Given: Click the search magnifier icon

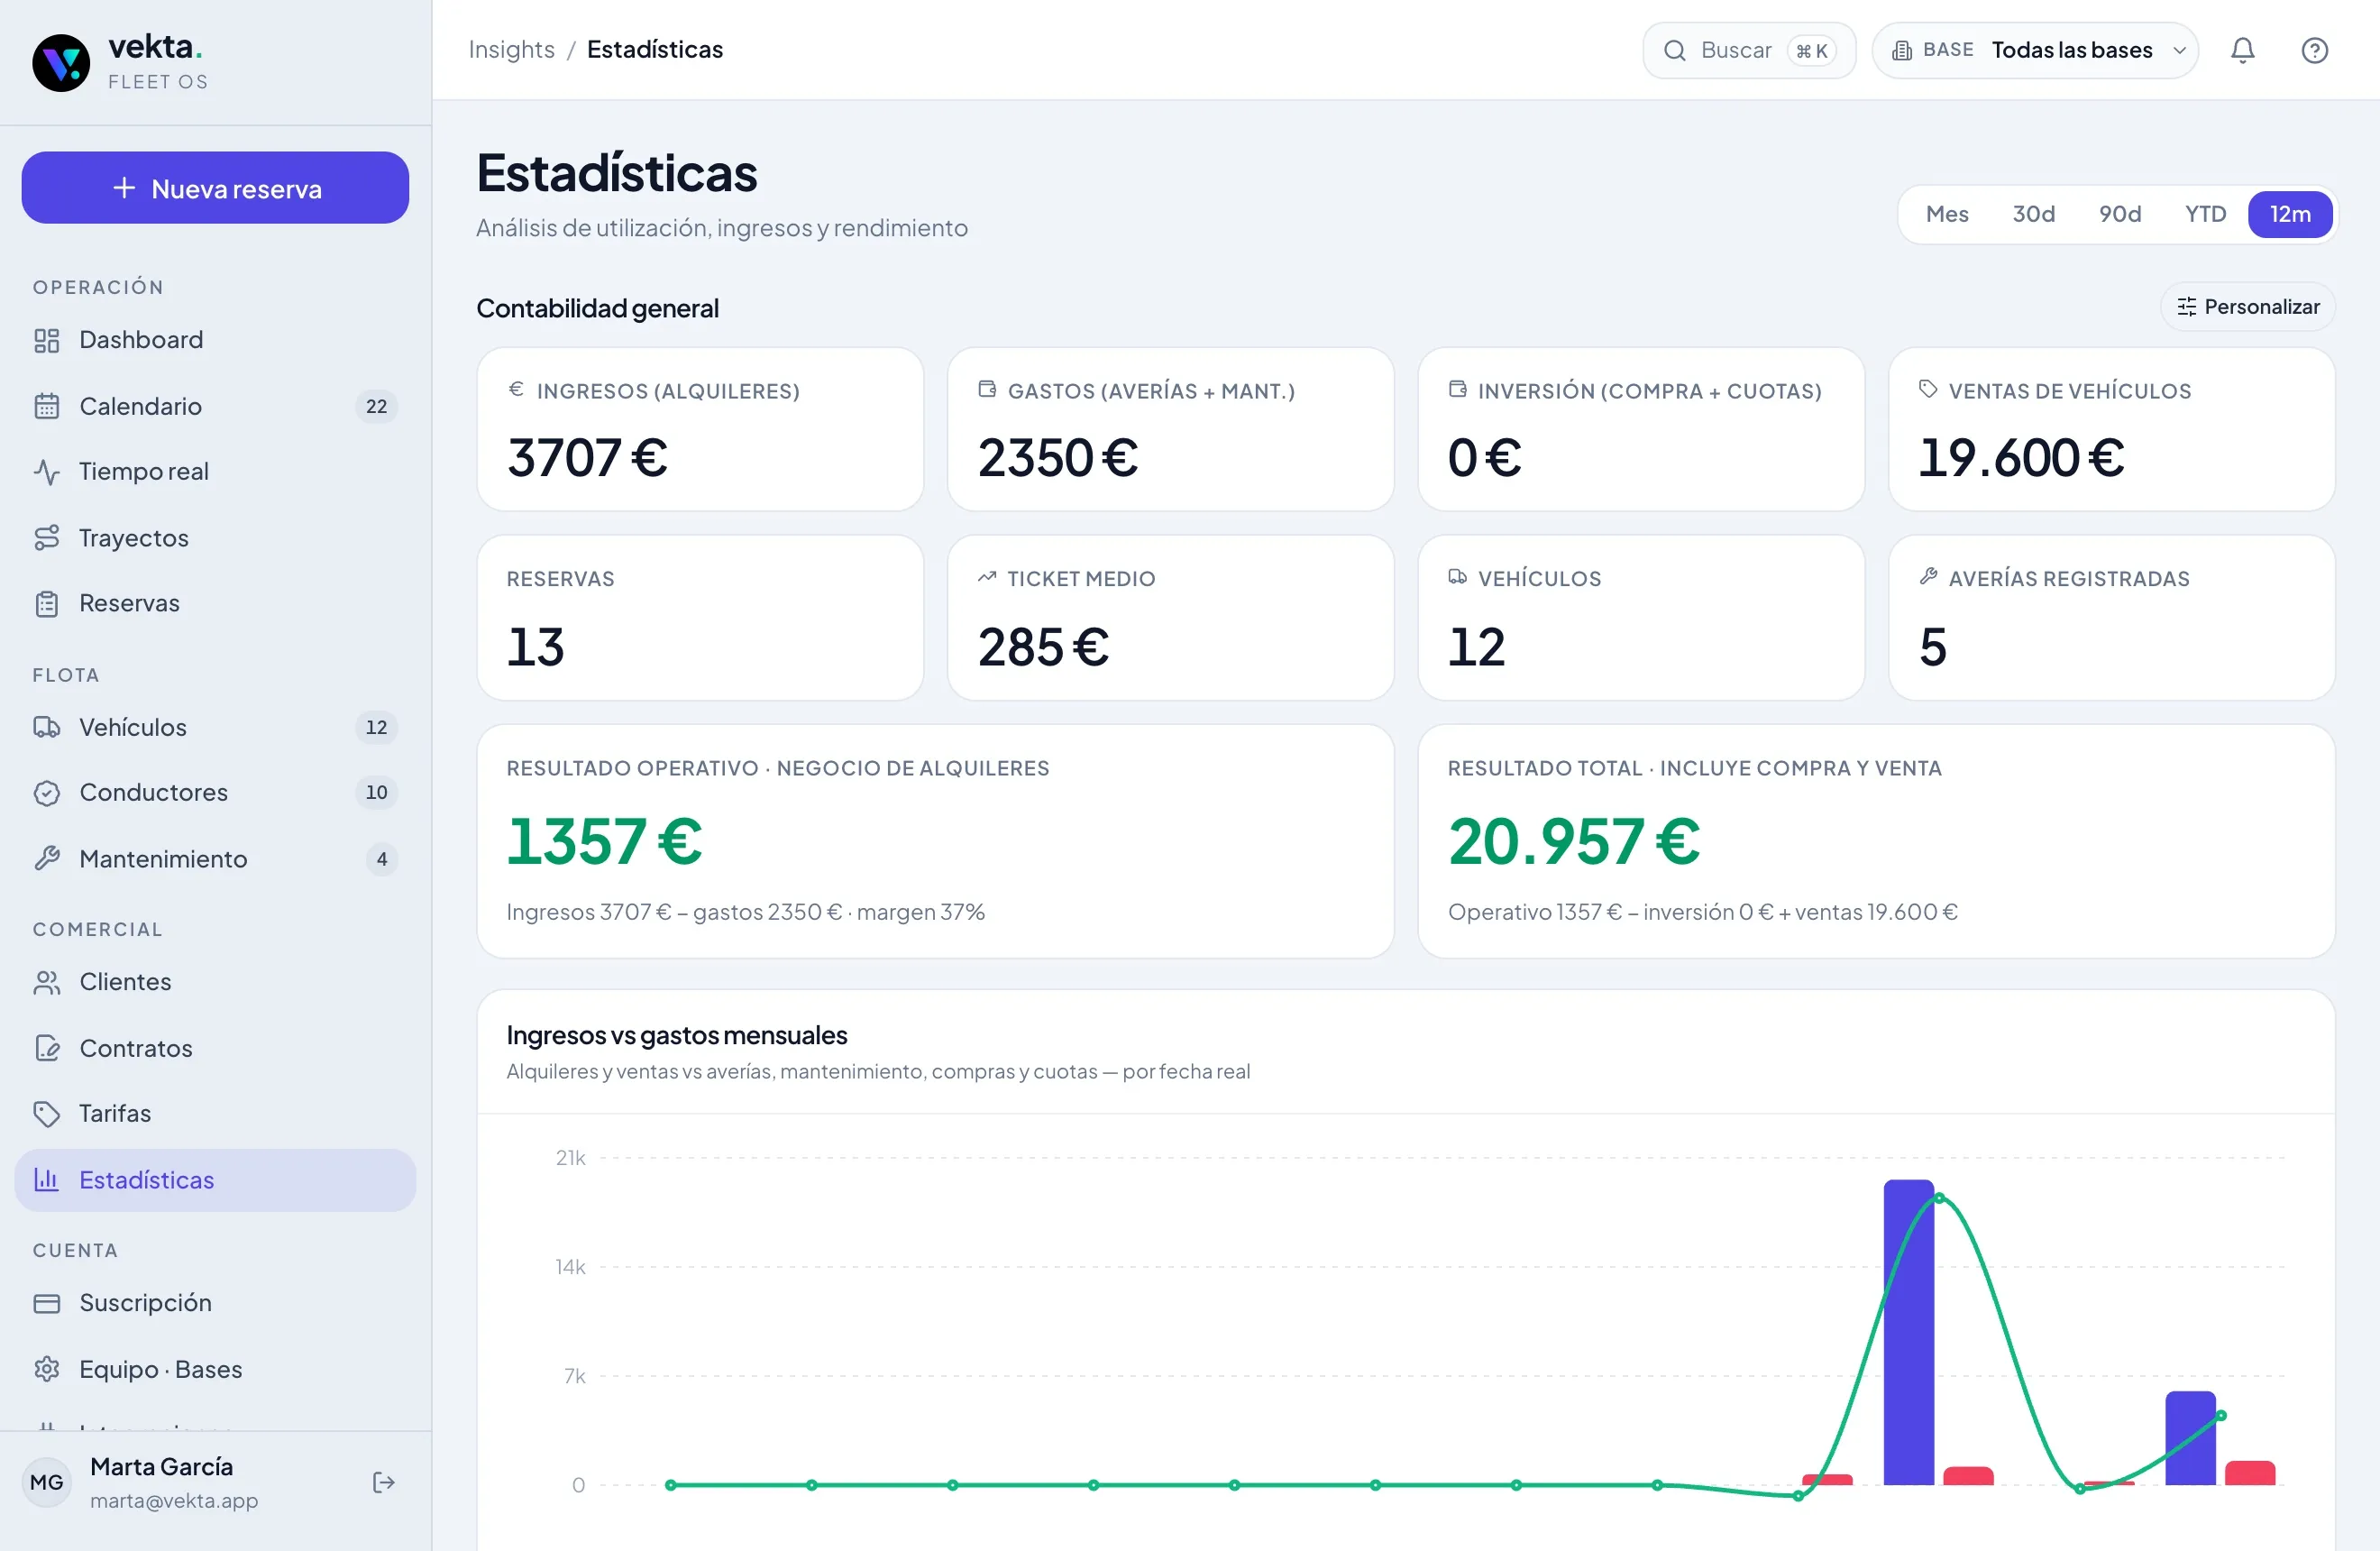Looking at the screenshot, I should click(x=1675, y=50).
